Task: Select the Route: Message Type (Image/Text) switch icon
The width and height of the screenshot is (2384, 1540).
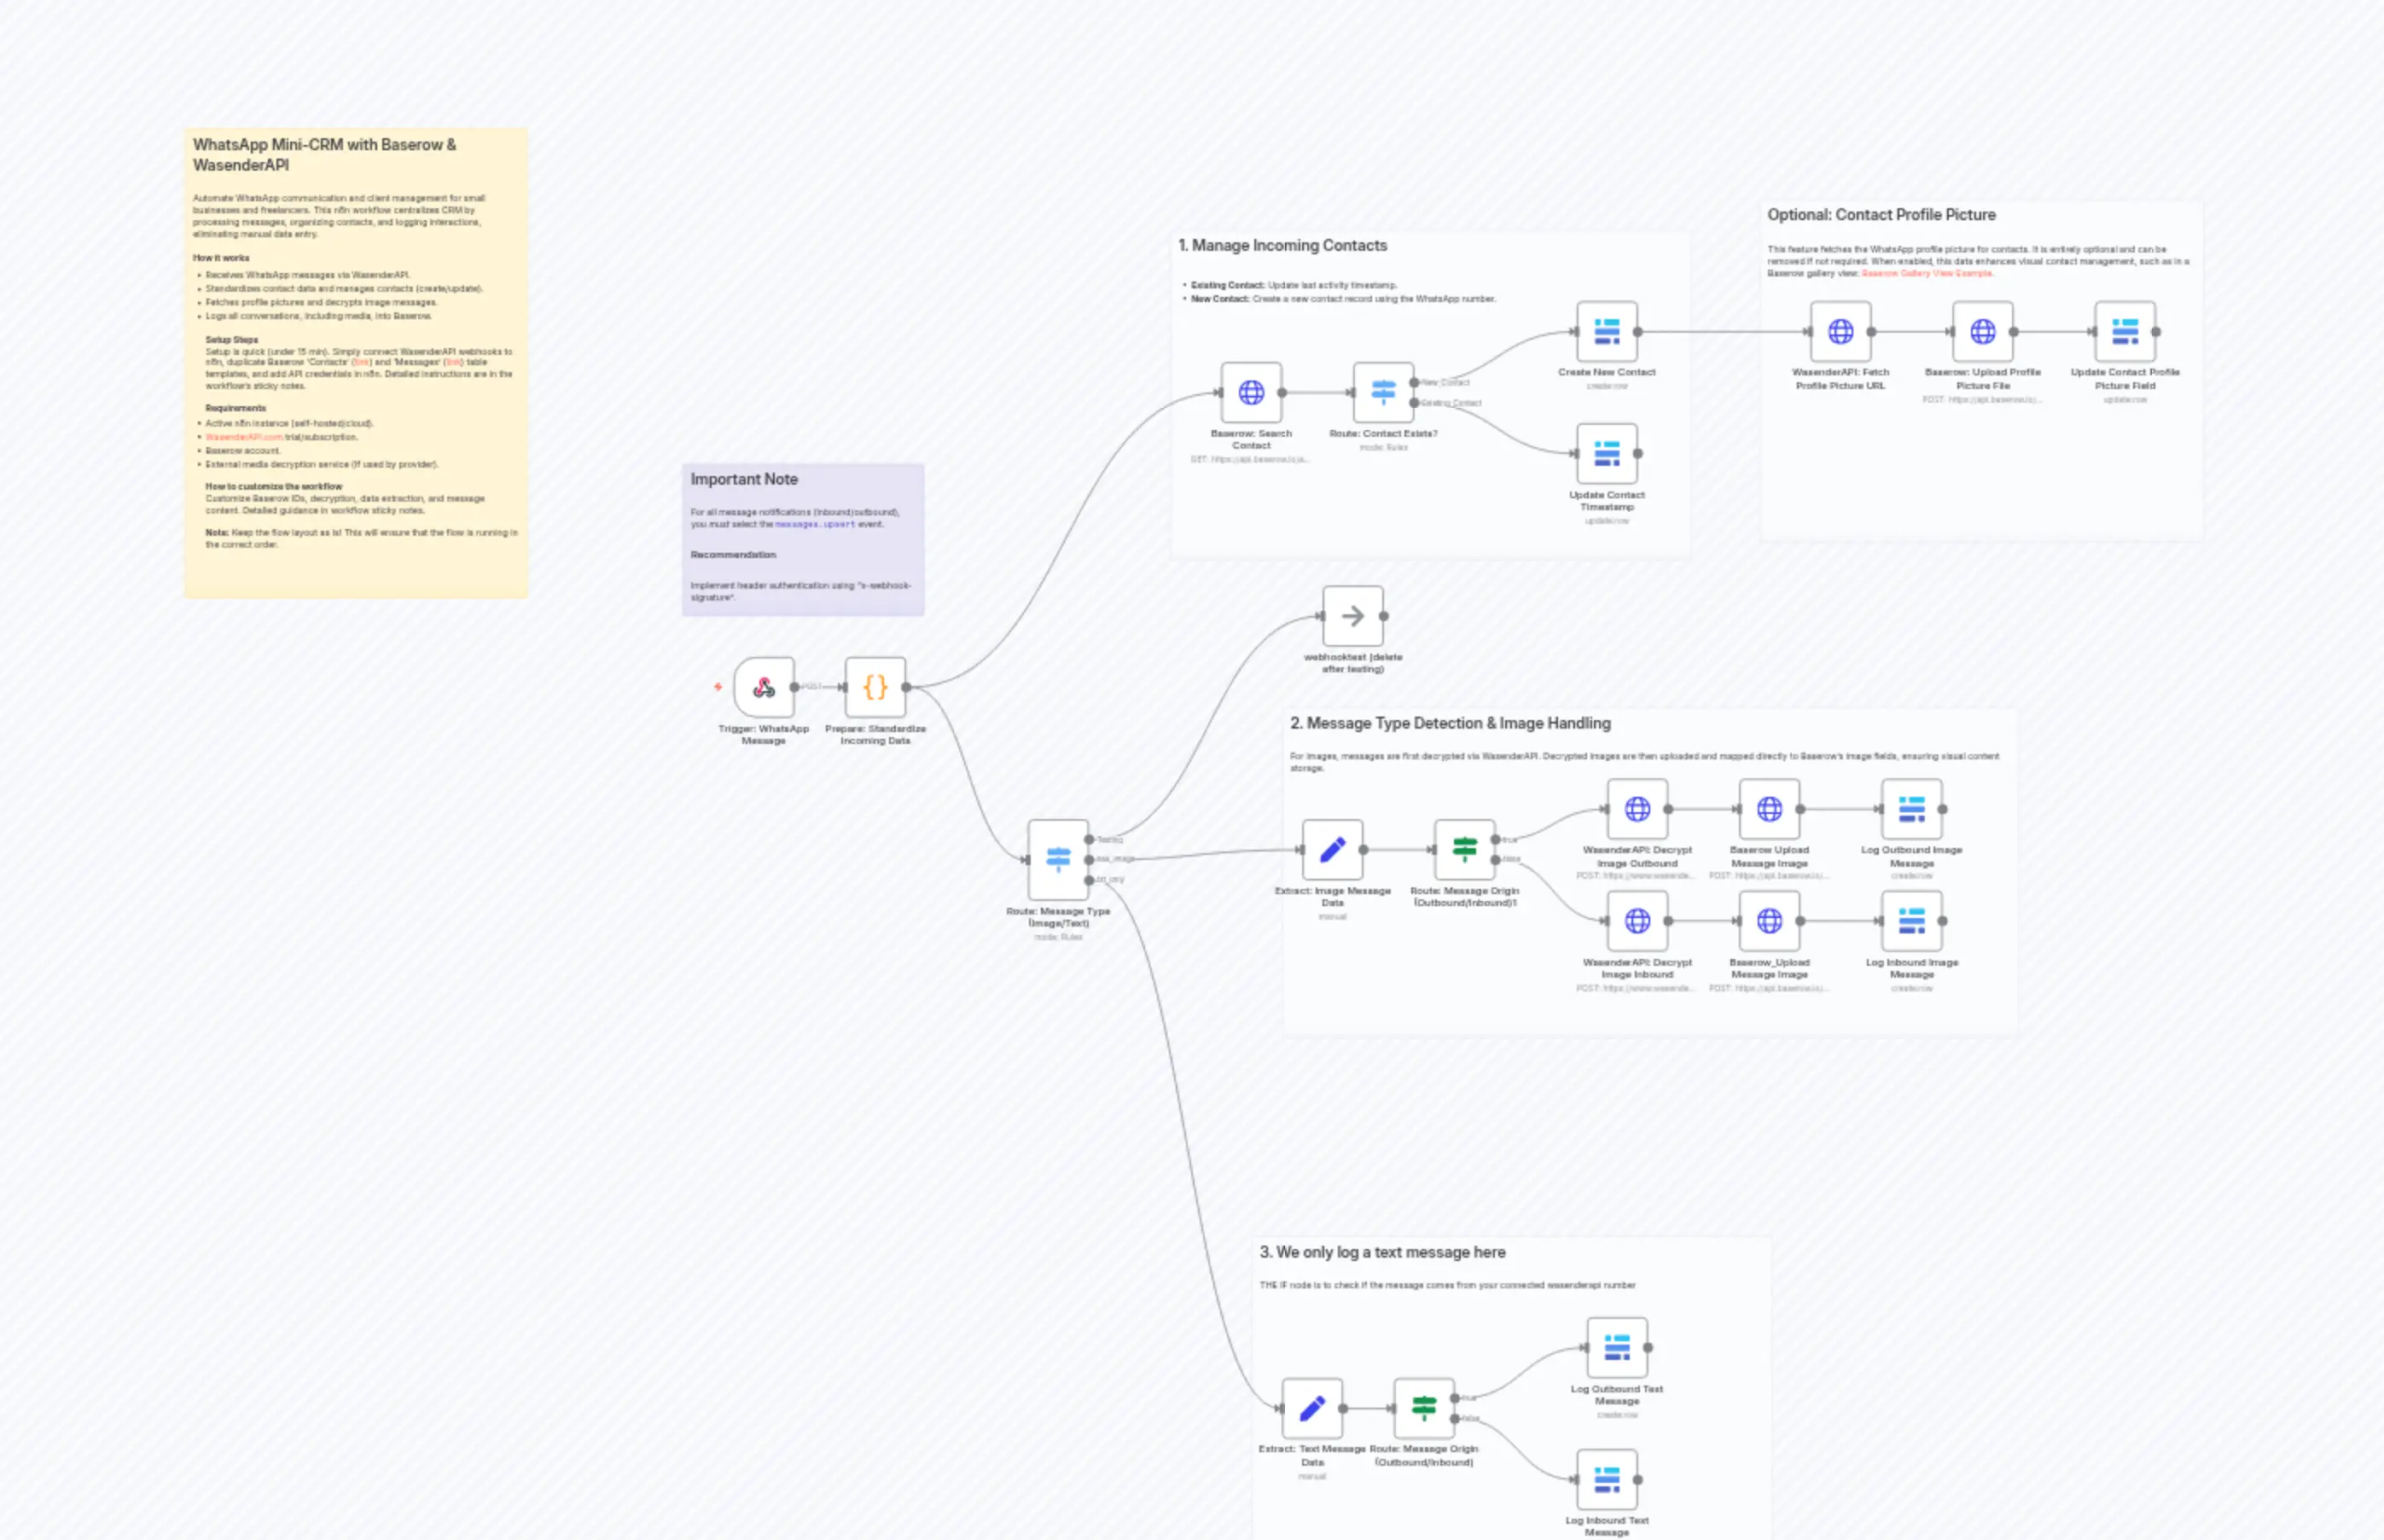Action: tap(1058, 858)
